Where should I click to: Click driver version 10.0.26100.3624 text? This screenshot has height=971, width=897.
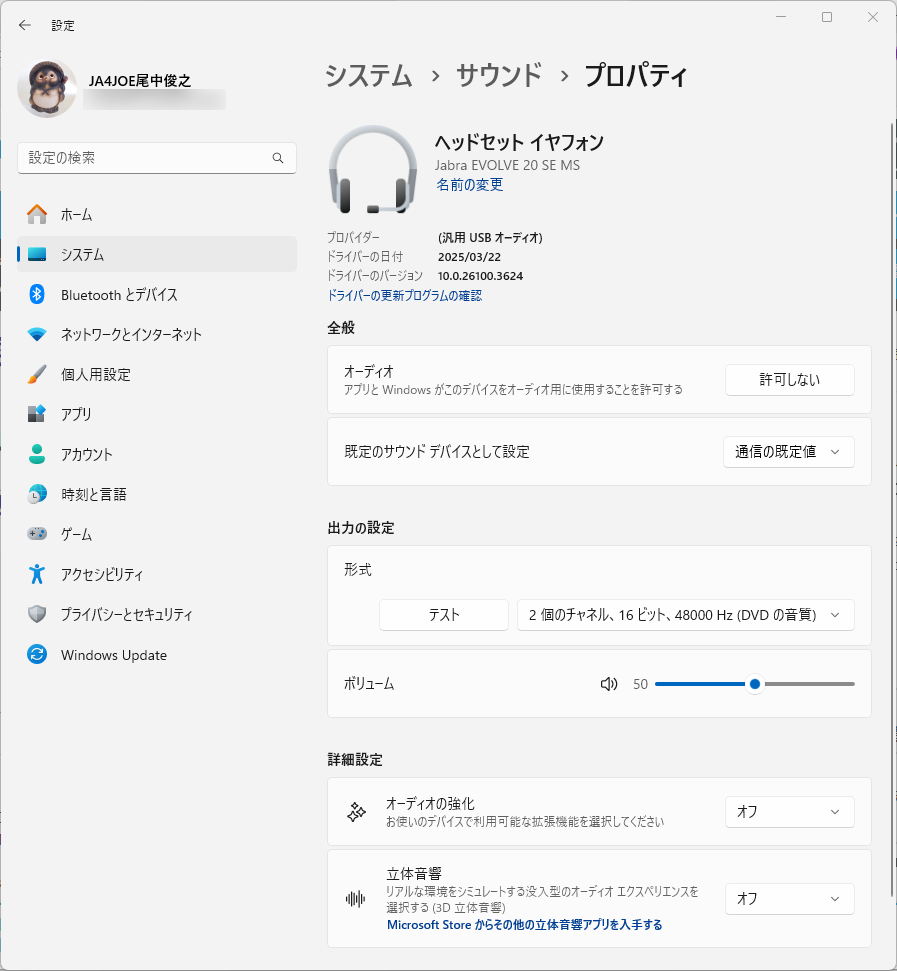[x=480, y=276]
